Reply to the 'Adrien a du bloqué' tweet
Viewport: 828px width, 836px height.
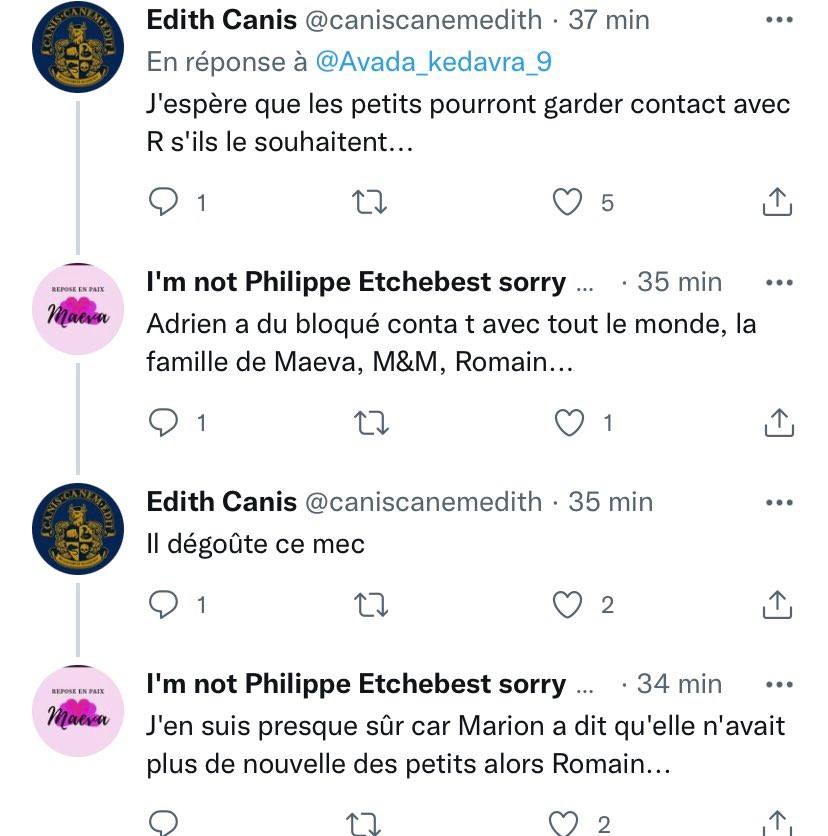163,424
